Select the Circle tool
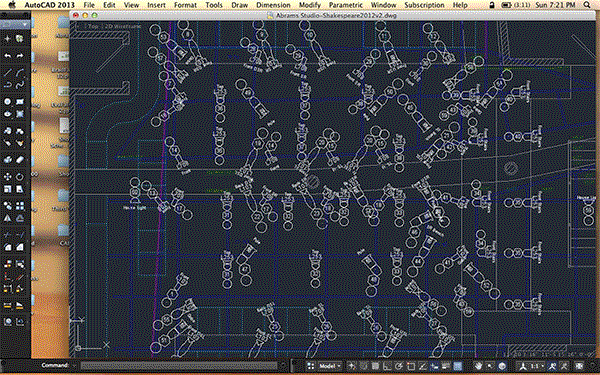Screen dimensions: 600x375 click(8, 101)
